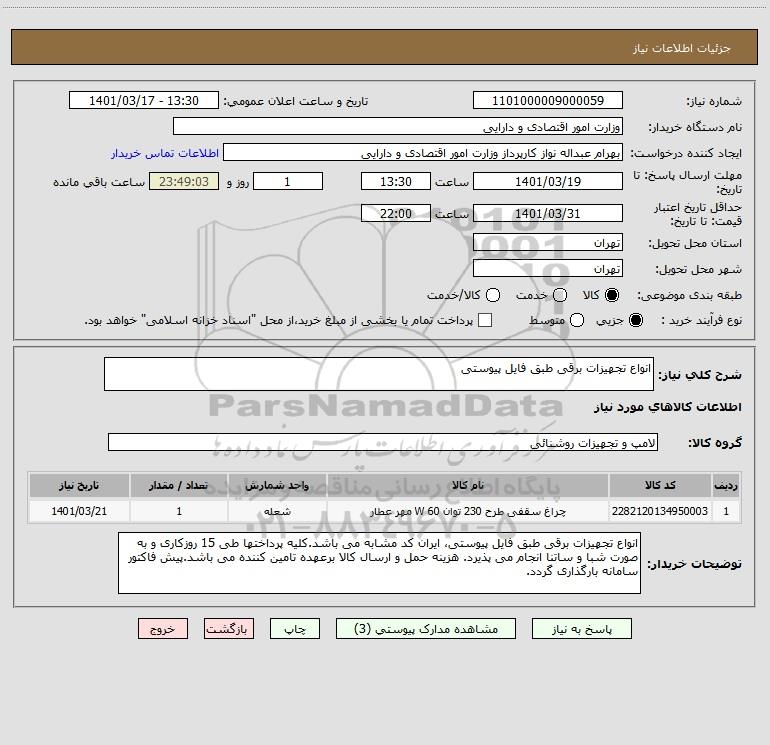Click the request creator field بهرام عبداله نواز

[423, 152]
